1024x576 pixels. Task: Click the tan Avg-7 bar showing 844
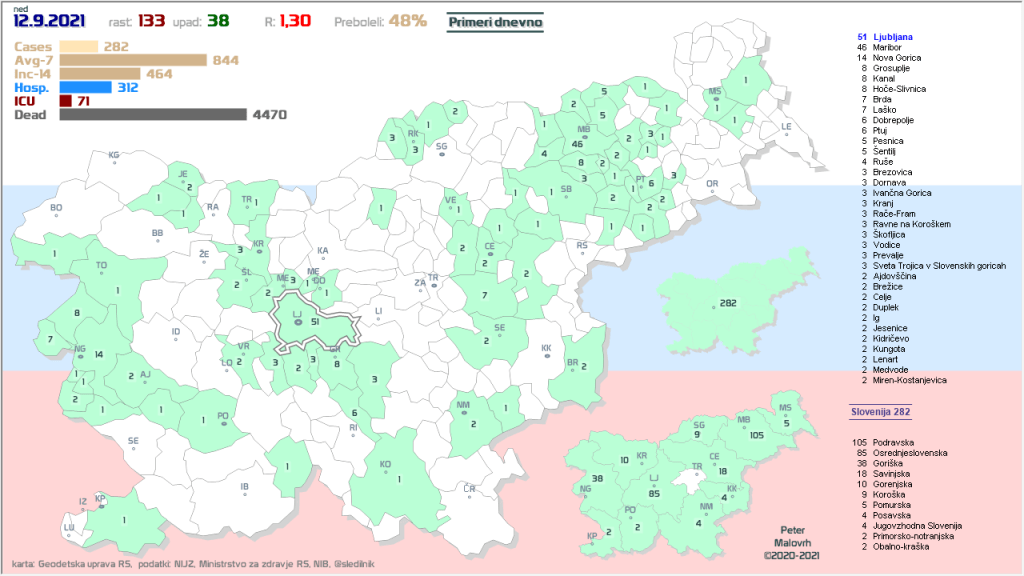point(133,60)
